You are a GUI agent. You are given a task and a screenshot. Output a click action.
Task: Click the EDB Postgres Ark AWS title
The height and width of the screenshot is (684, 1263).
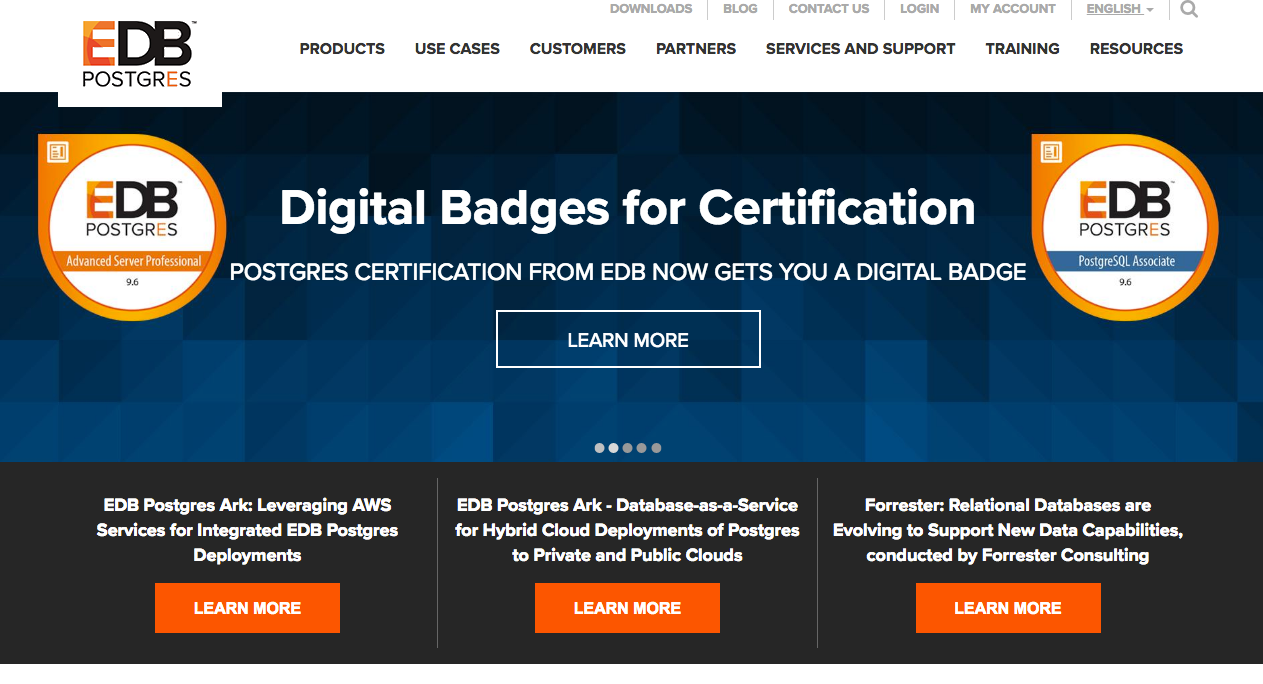click(x=247, y=530)
